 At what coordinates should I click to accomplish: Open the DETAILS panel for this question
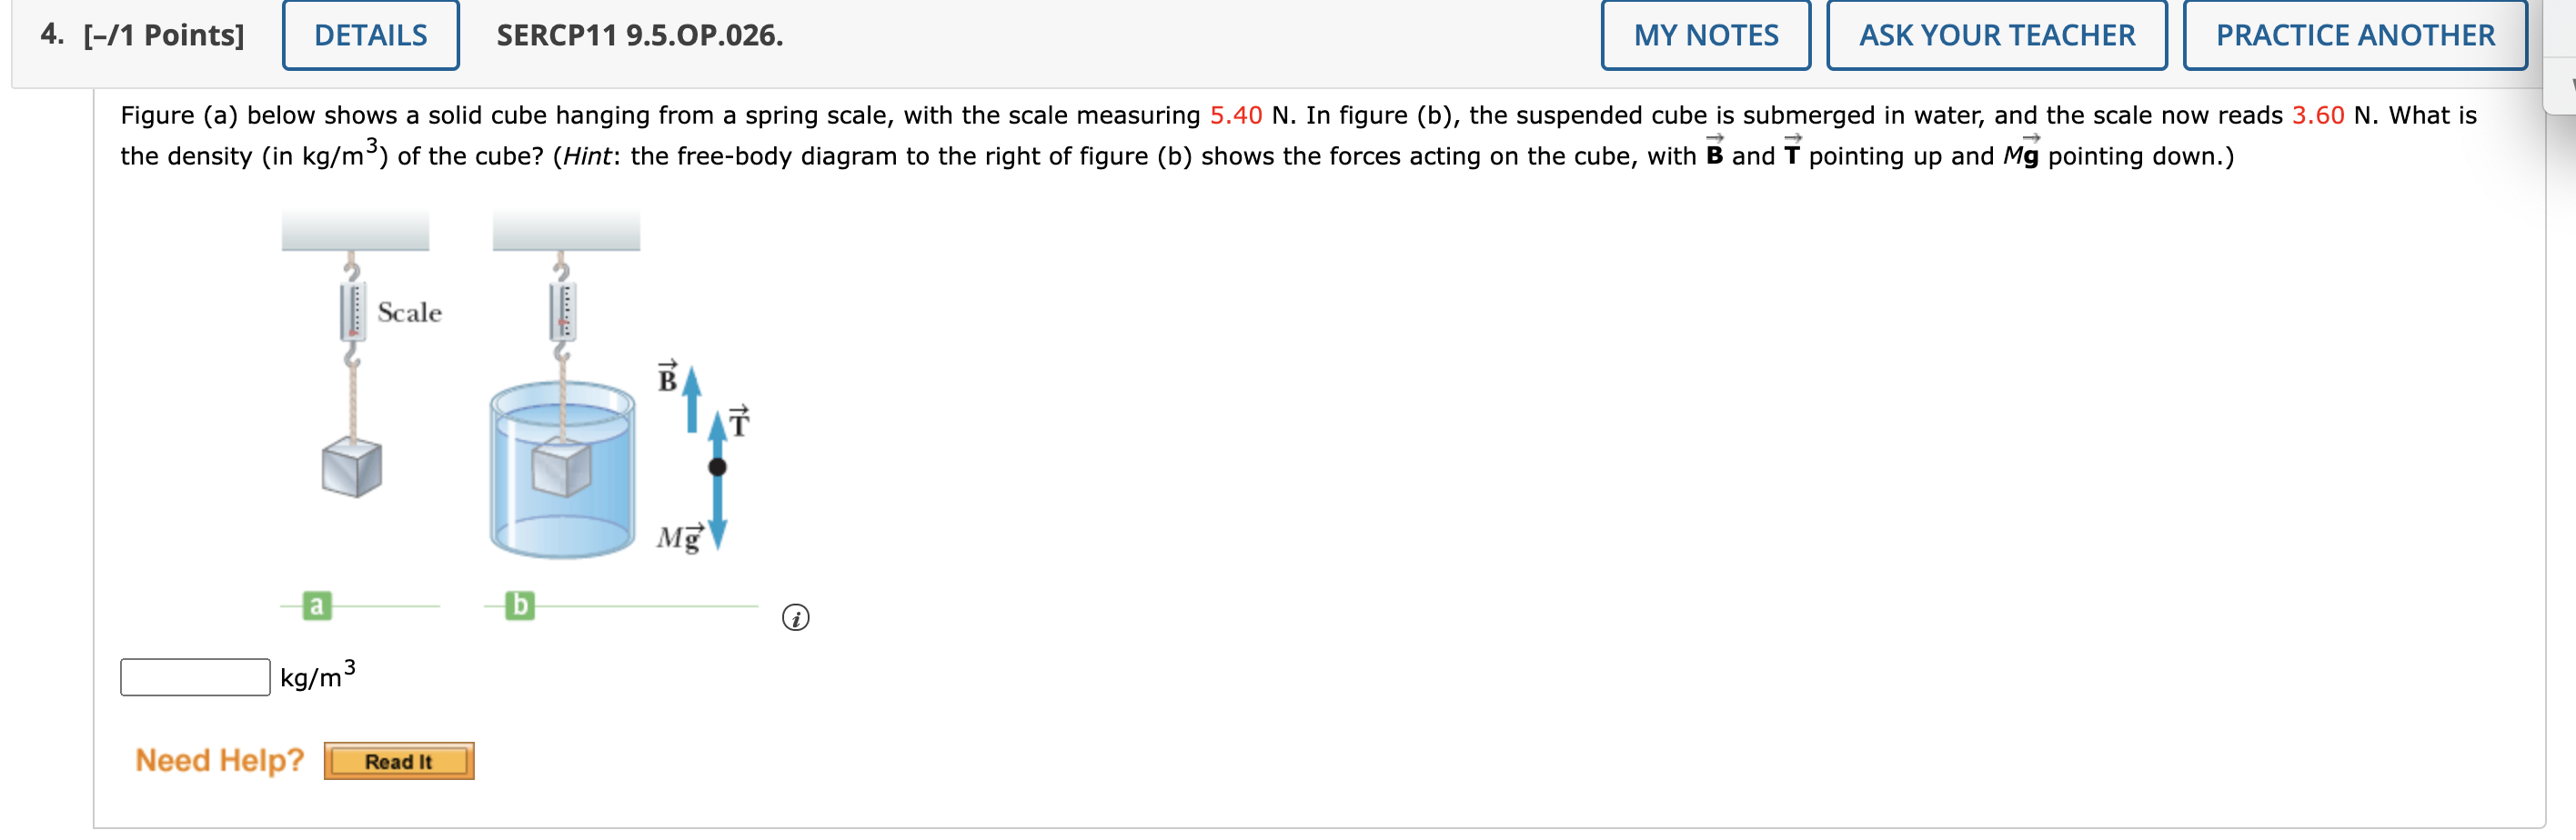370,35
